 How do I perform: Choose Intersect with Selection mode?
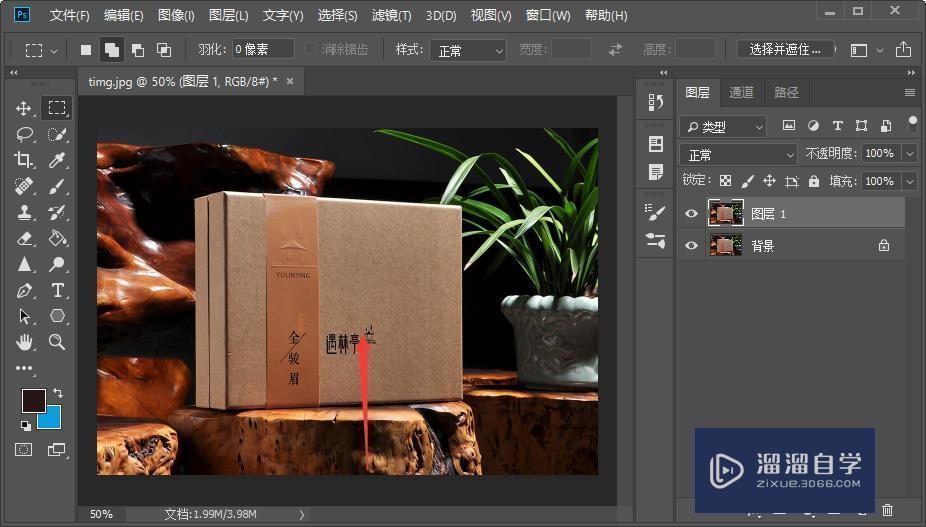tap(164, 50)
